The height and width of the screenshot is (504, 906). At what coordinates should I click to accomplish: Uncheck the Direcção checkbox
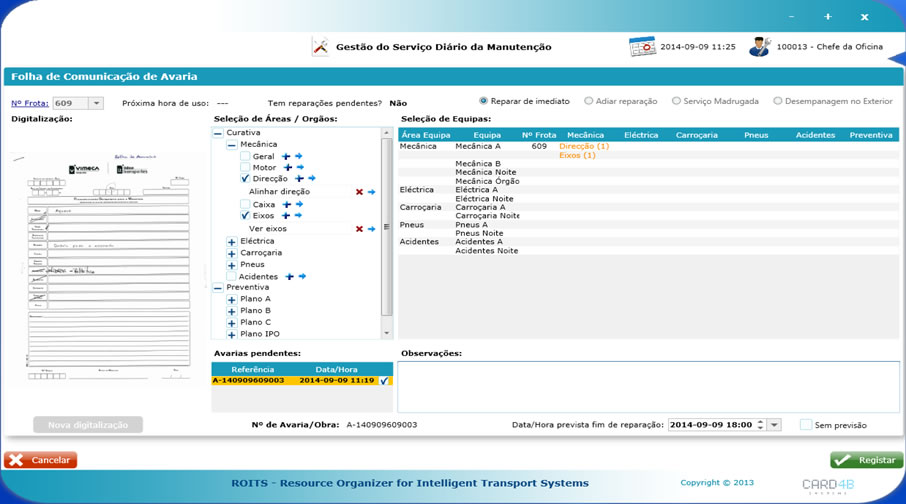tap(246, 179)
